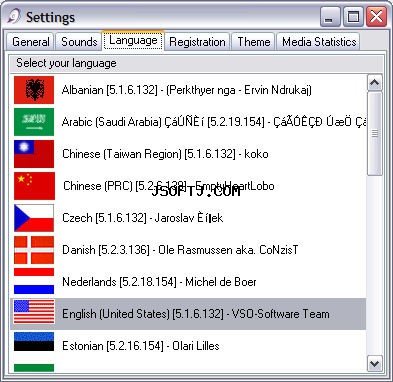Select Czech [5.1.6.132] language entry
The image size is (393, 382).
188,218
